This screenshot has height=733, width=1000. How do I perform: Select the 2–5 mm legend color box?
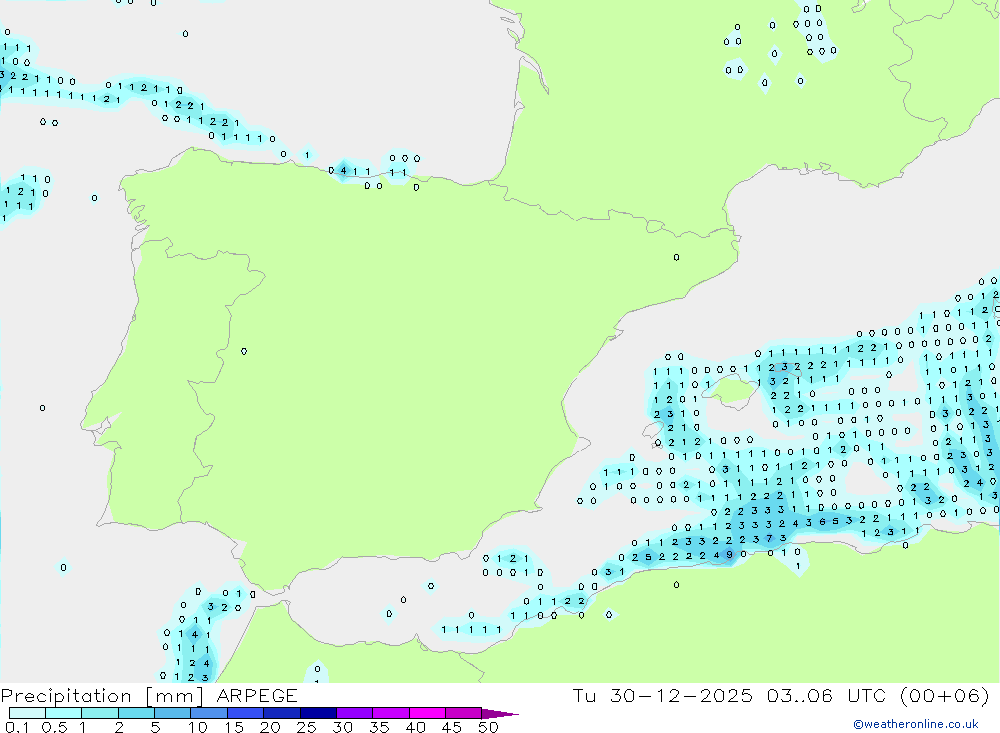pos(136,713)
